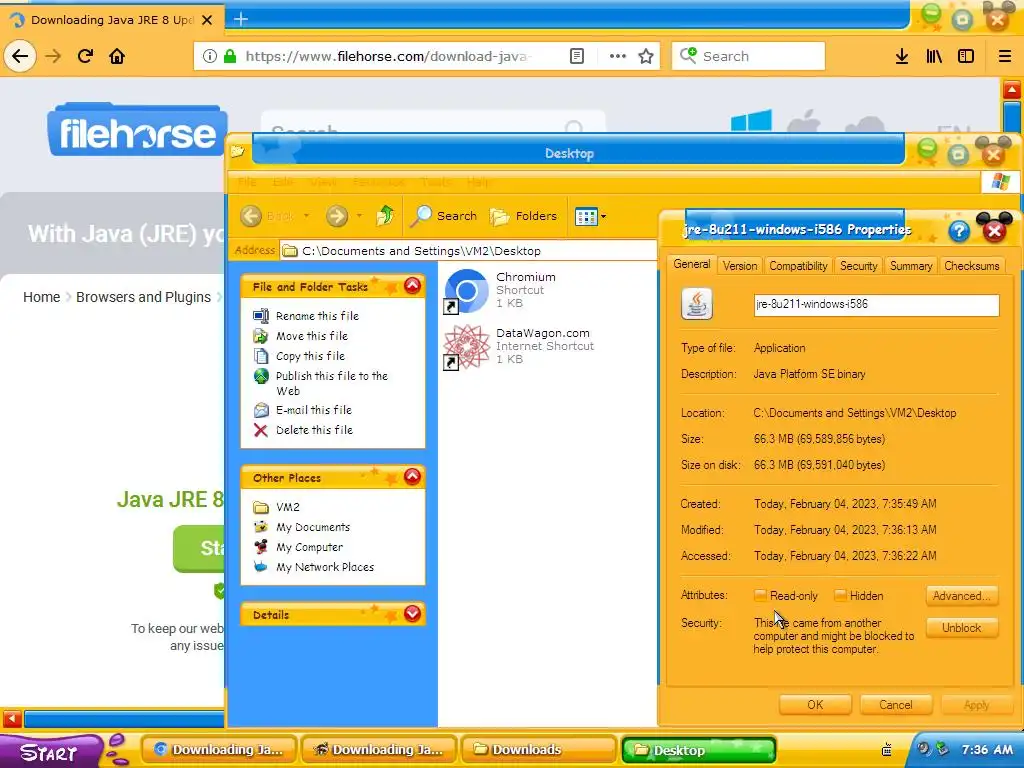Click Explorer address bar path field
This screenshot has height=768, width=1024.
(x=468, y=251)
